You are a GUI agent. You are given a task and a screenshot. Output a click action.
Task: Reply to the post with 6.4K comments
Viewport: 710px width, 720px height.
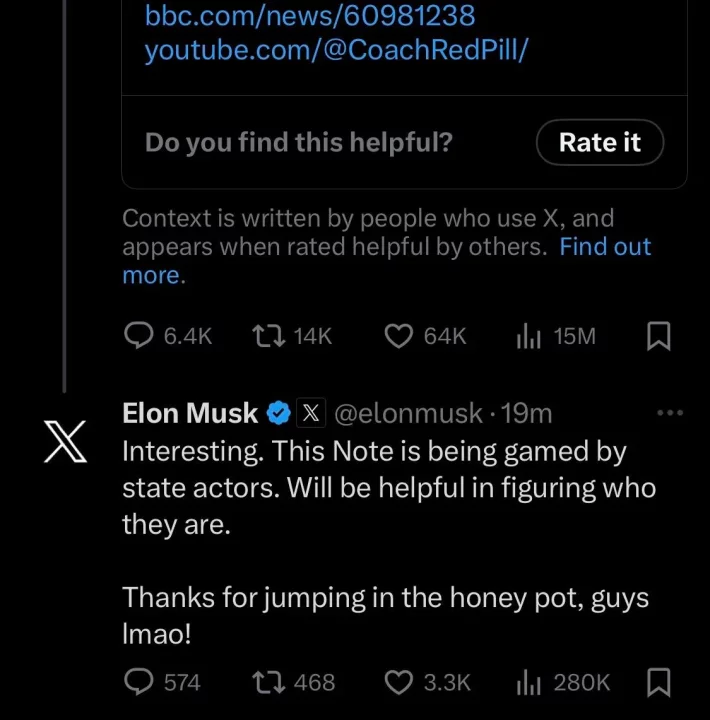138,336
